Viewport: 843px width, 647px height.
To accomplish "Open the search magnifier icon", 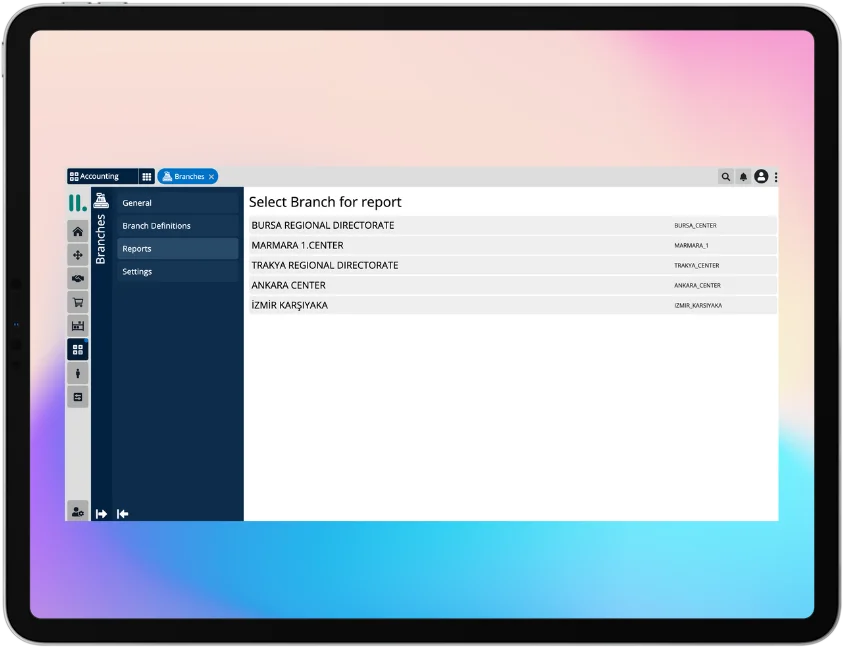I will pyautogui.click(x=726, y=177).
